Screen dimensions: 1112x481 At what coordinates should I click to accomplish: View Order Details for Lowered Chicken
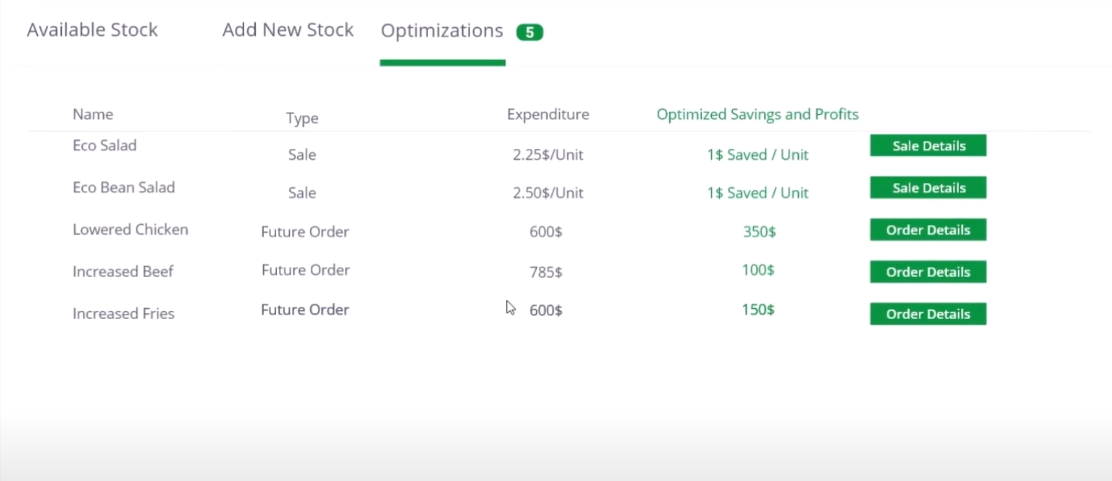(928, 230)
